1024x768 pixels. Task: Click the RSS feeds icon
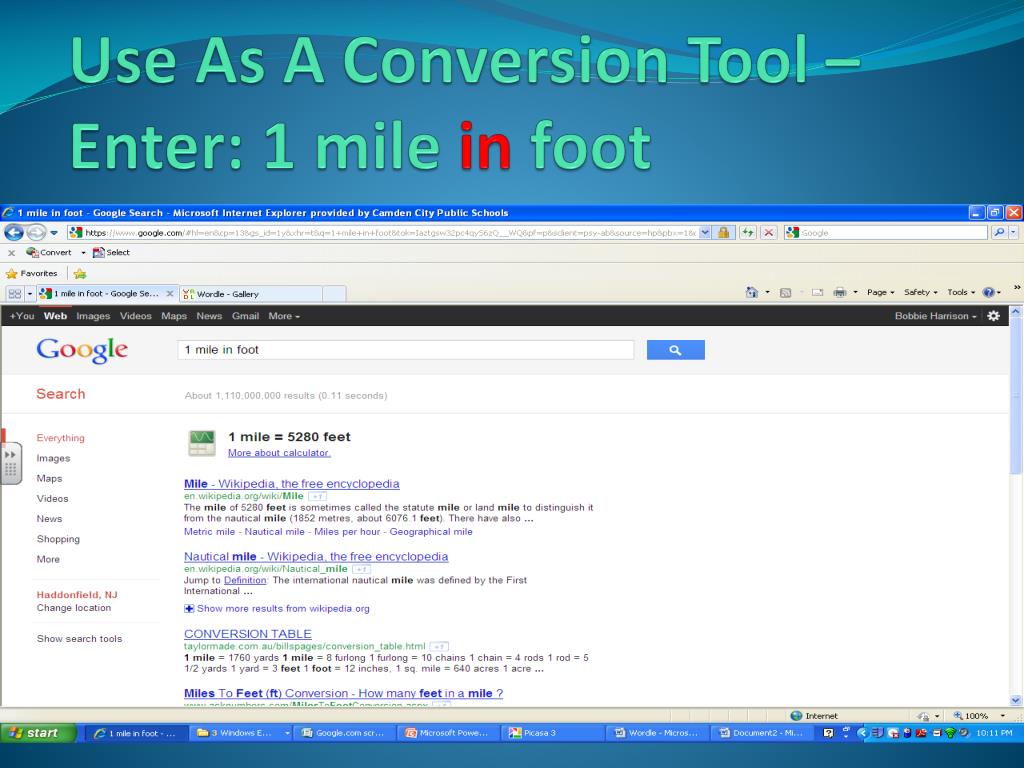[x=786, y=293]
